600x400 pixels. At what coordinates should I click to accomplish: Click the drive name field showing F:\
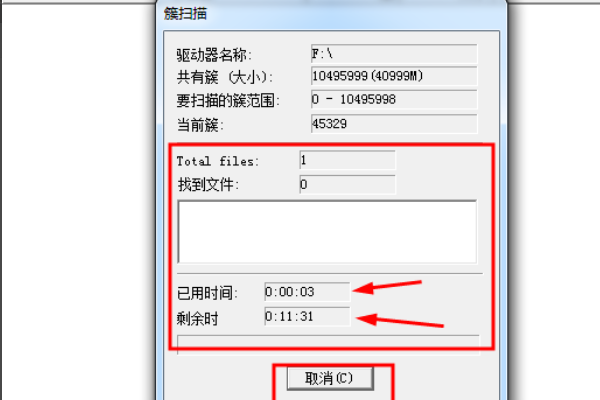point(394,54)
